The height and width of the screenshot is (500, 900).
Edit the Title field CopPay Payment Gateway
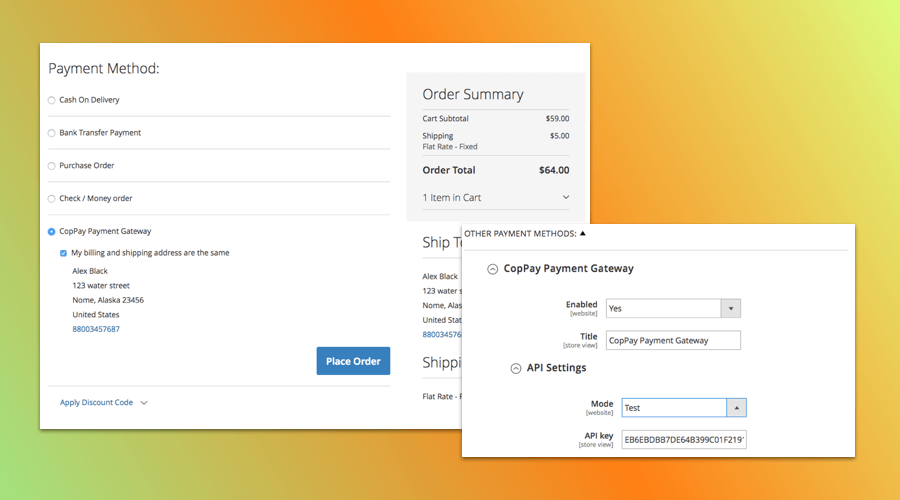tap(673, 340)
